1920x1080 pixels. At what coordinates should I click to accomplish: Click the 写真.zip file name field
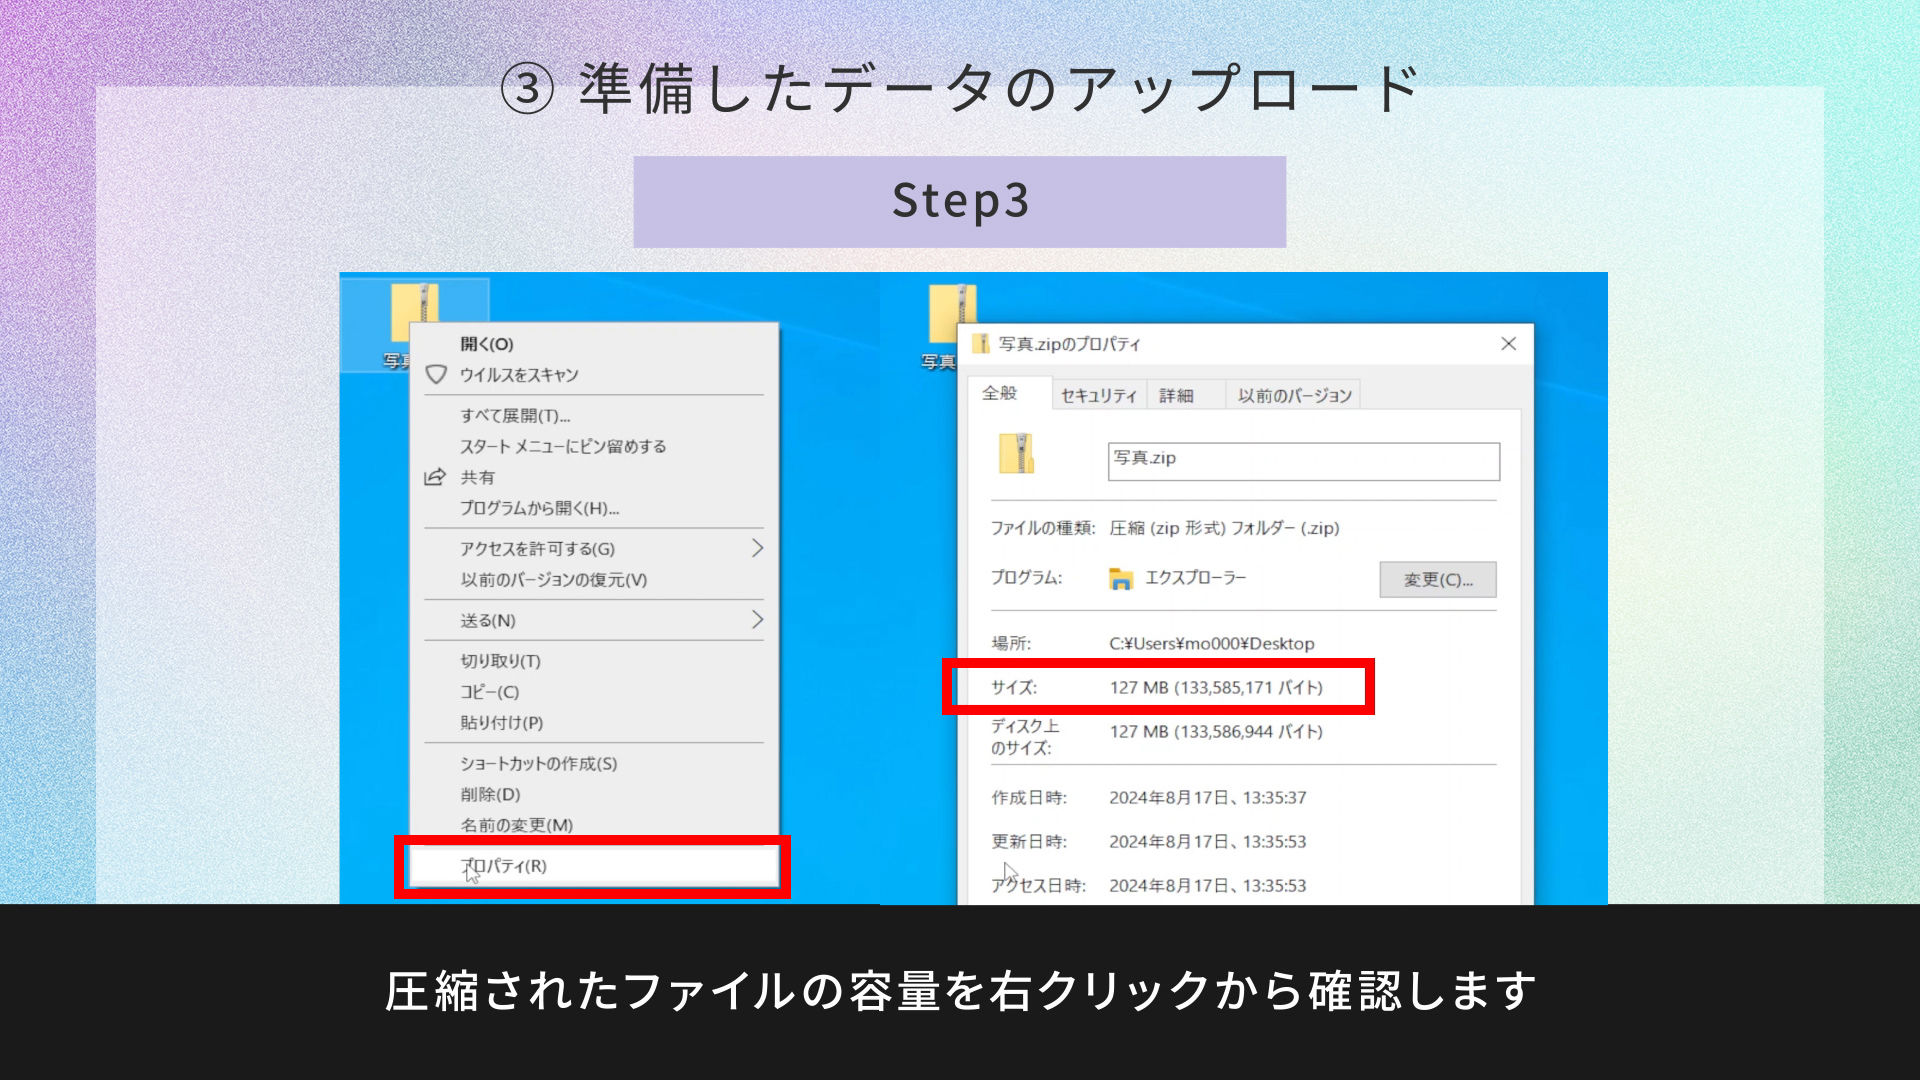pyautogui.click(x=1304, y=462)
